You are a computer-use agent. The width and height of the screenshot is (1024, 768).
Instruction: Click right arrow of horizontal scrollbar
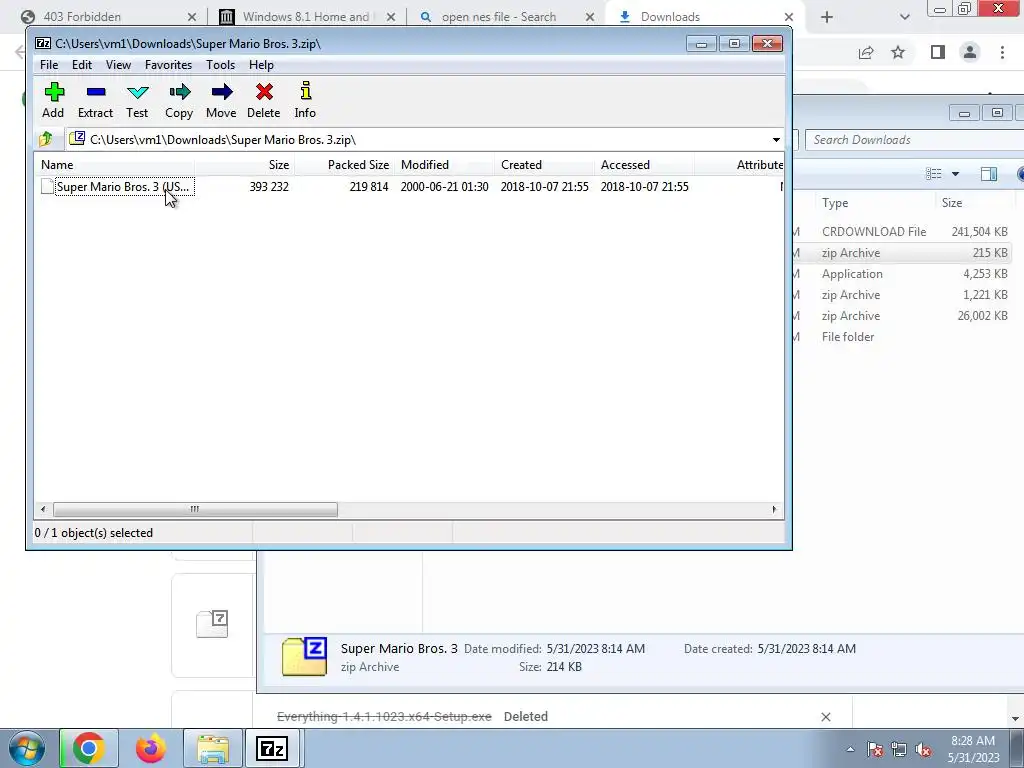pos(775,509)
